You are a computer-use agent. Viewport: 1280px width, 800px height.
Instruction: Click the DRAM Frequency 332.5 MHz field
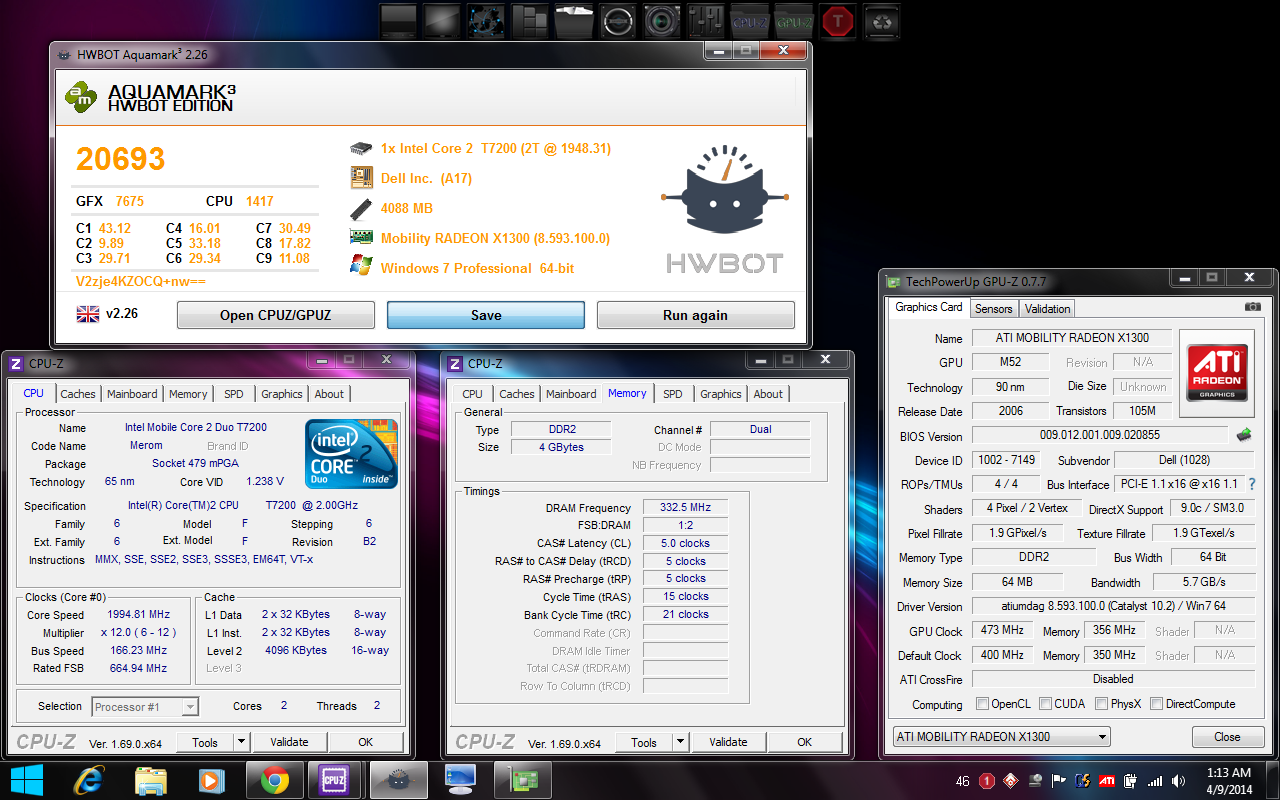coord(685,508)
